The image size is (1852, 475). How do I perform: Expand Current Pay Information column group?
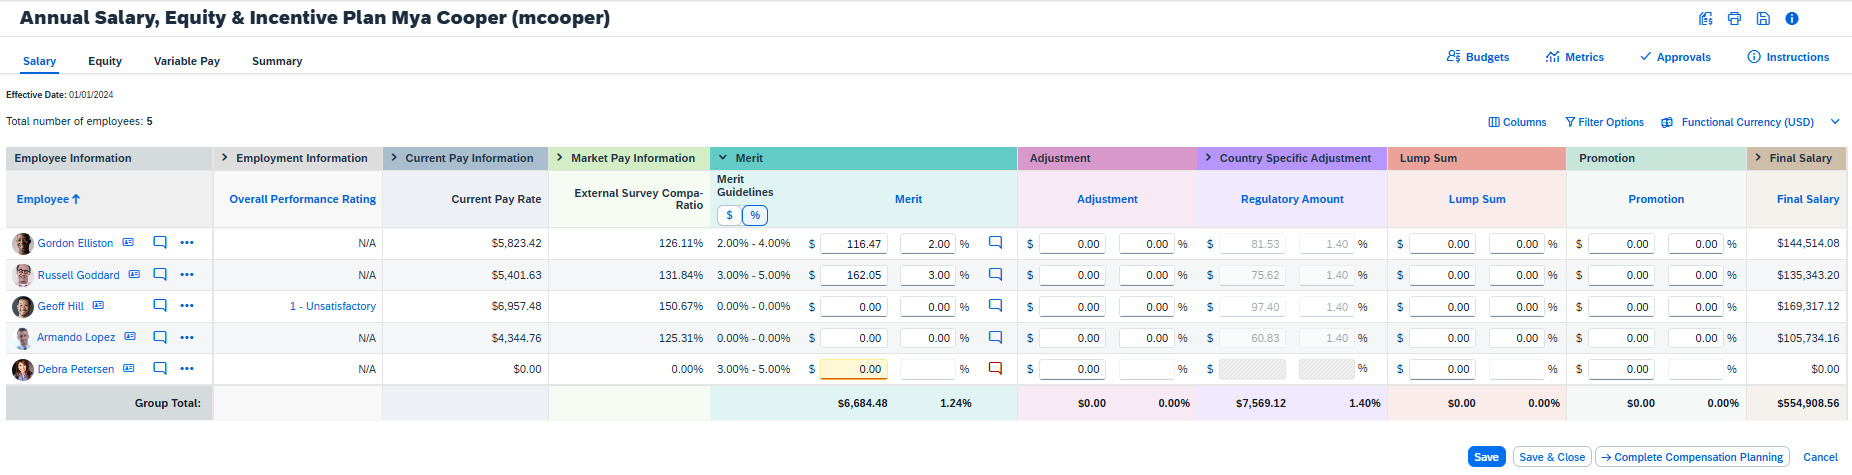(394, 158)
